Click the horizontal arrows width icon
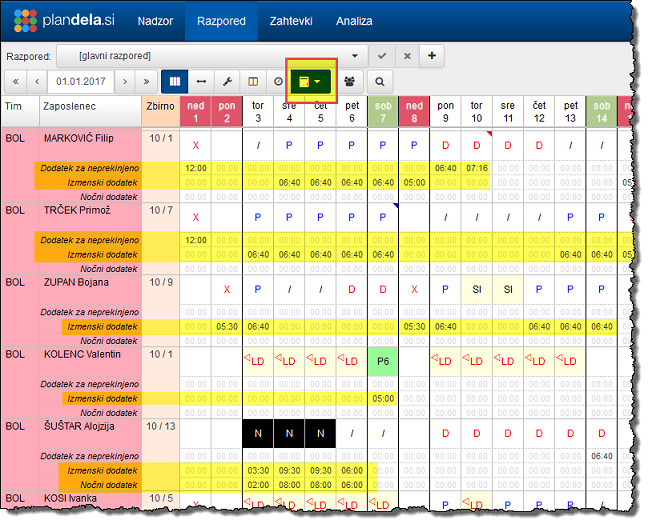 click(201, 81)
